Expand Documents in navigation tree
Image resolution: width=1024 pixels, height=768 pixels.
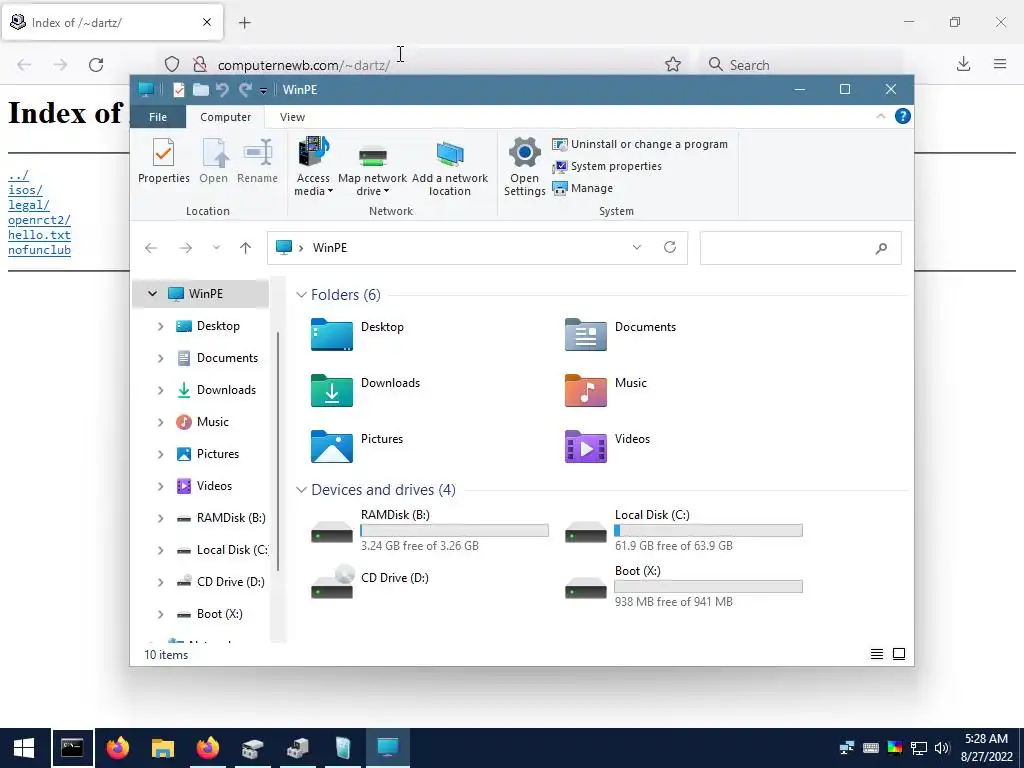point(161,358)
